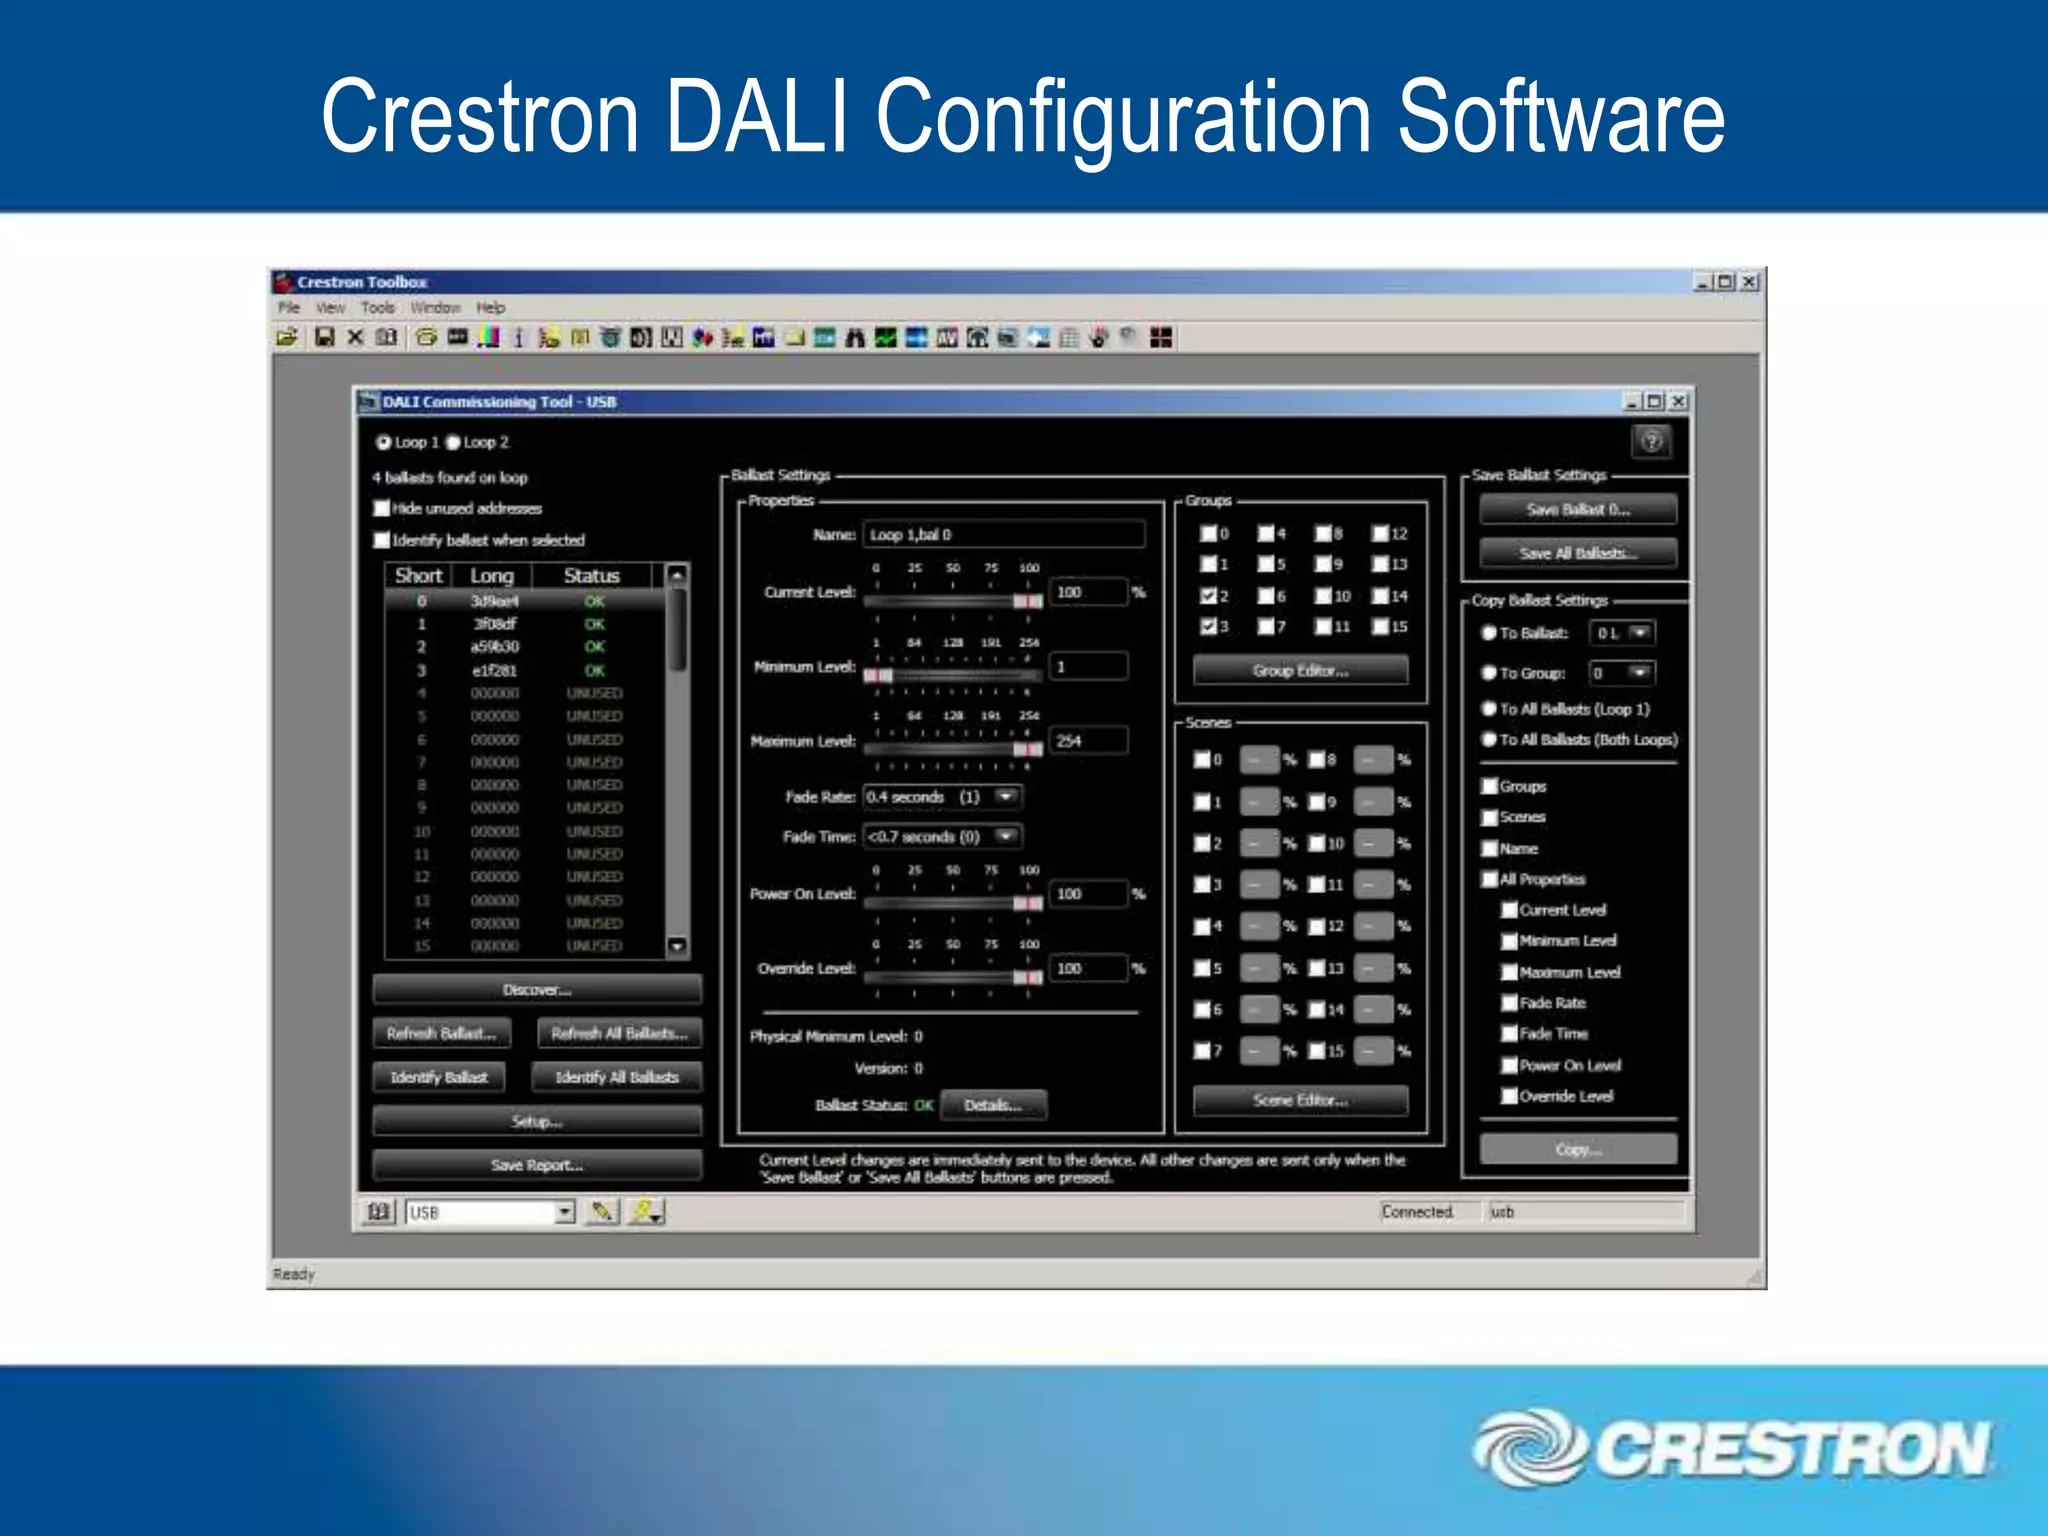Open the address book from the toolbar
The height and width of the screenshot is (1536, 2048).
[x=386, y=338]
